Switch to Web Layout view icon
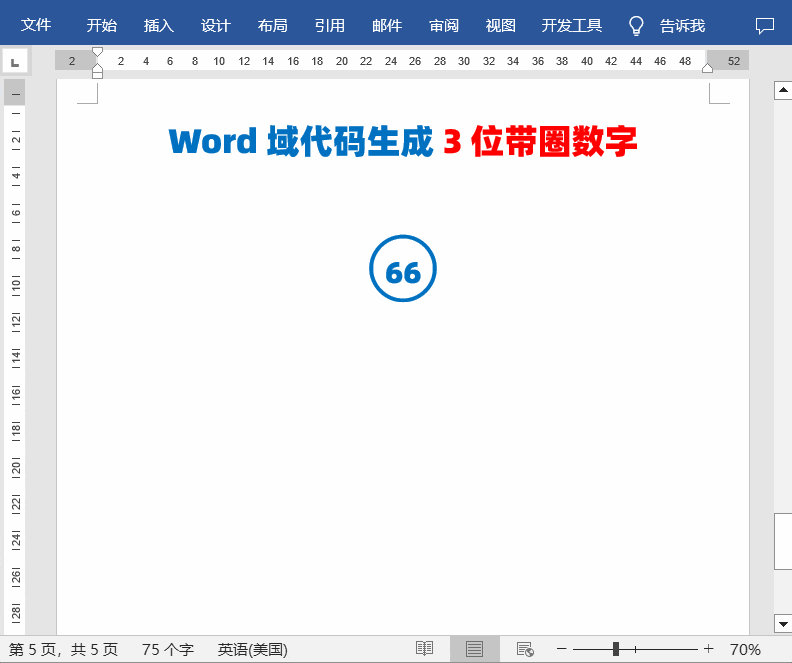This screenshot has height=663, width=792. 525,649
